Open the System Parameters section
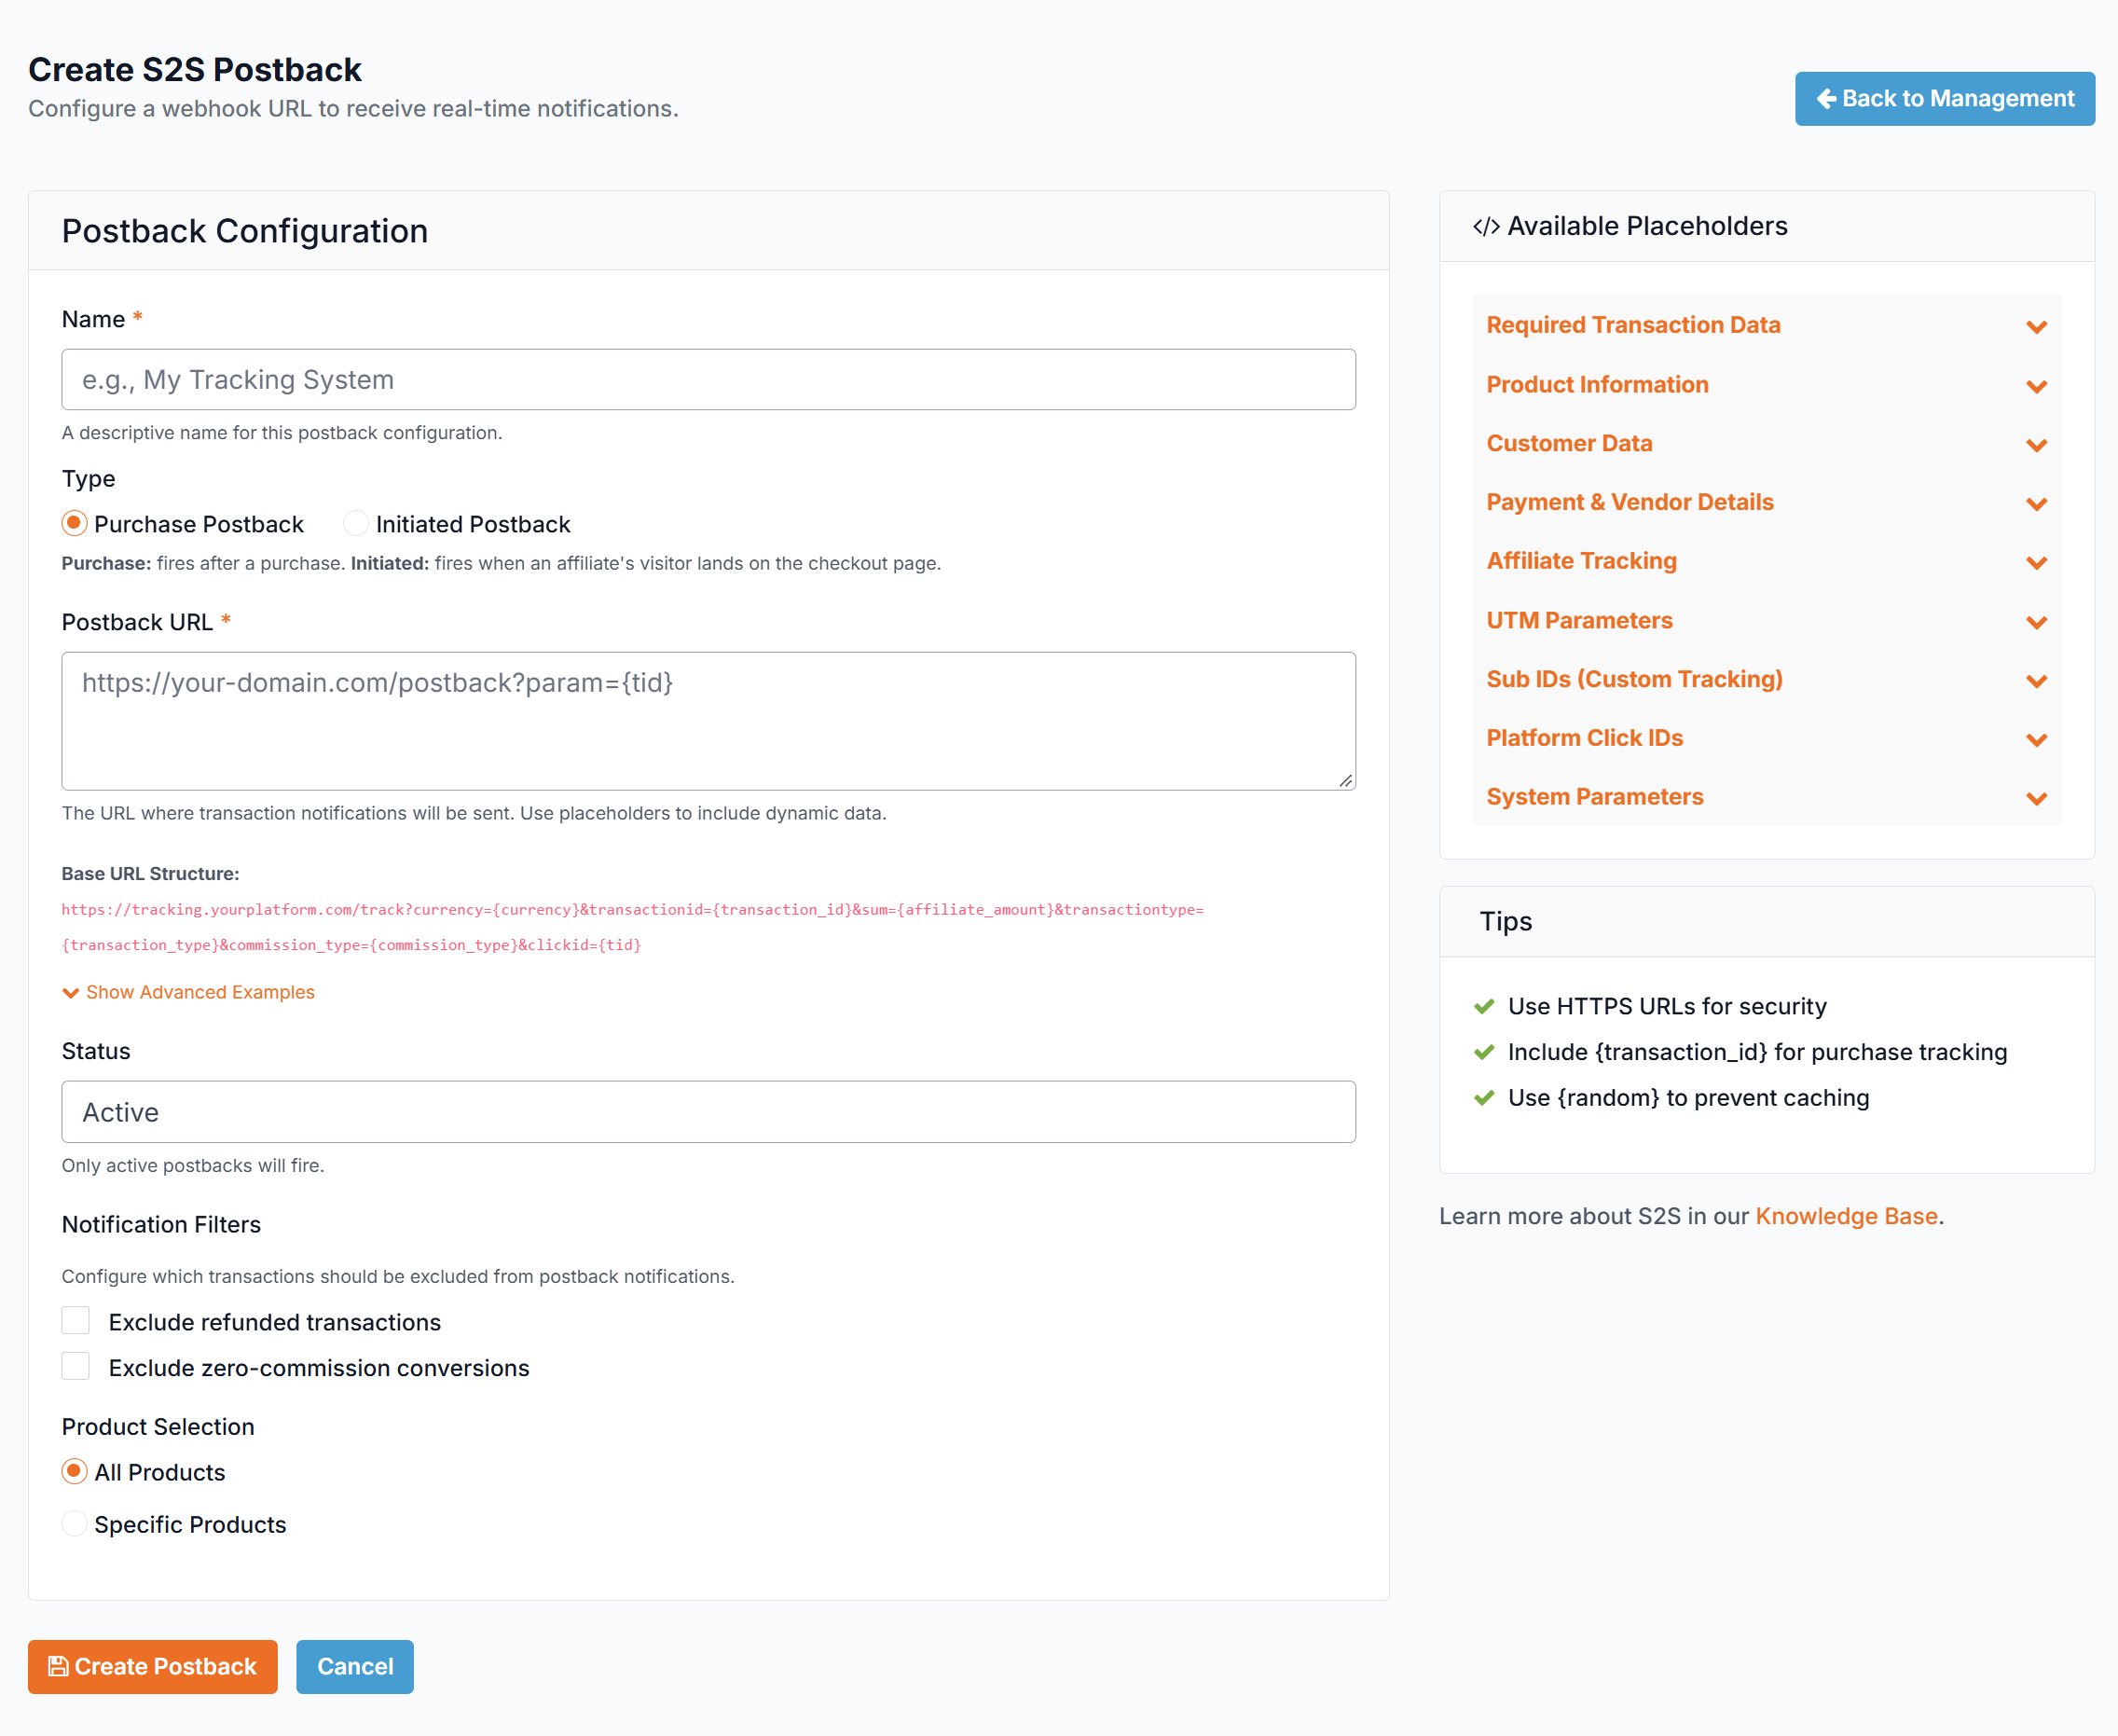 coord(1766,797)
